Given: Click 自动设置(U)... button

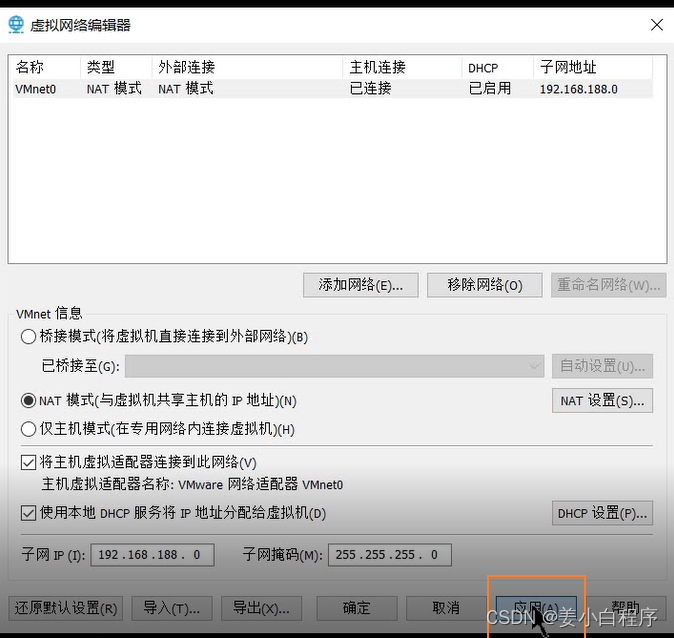Looking at the screenshot, I should [602, 366].
